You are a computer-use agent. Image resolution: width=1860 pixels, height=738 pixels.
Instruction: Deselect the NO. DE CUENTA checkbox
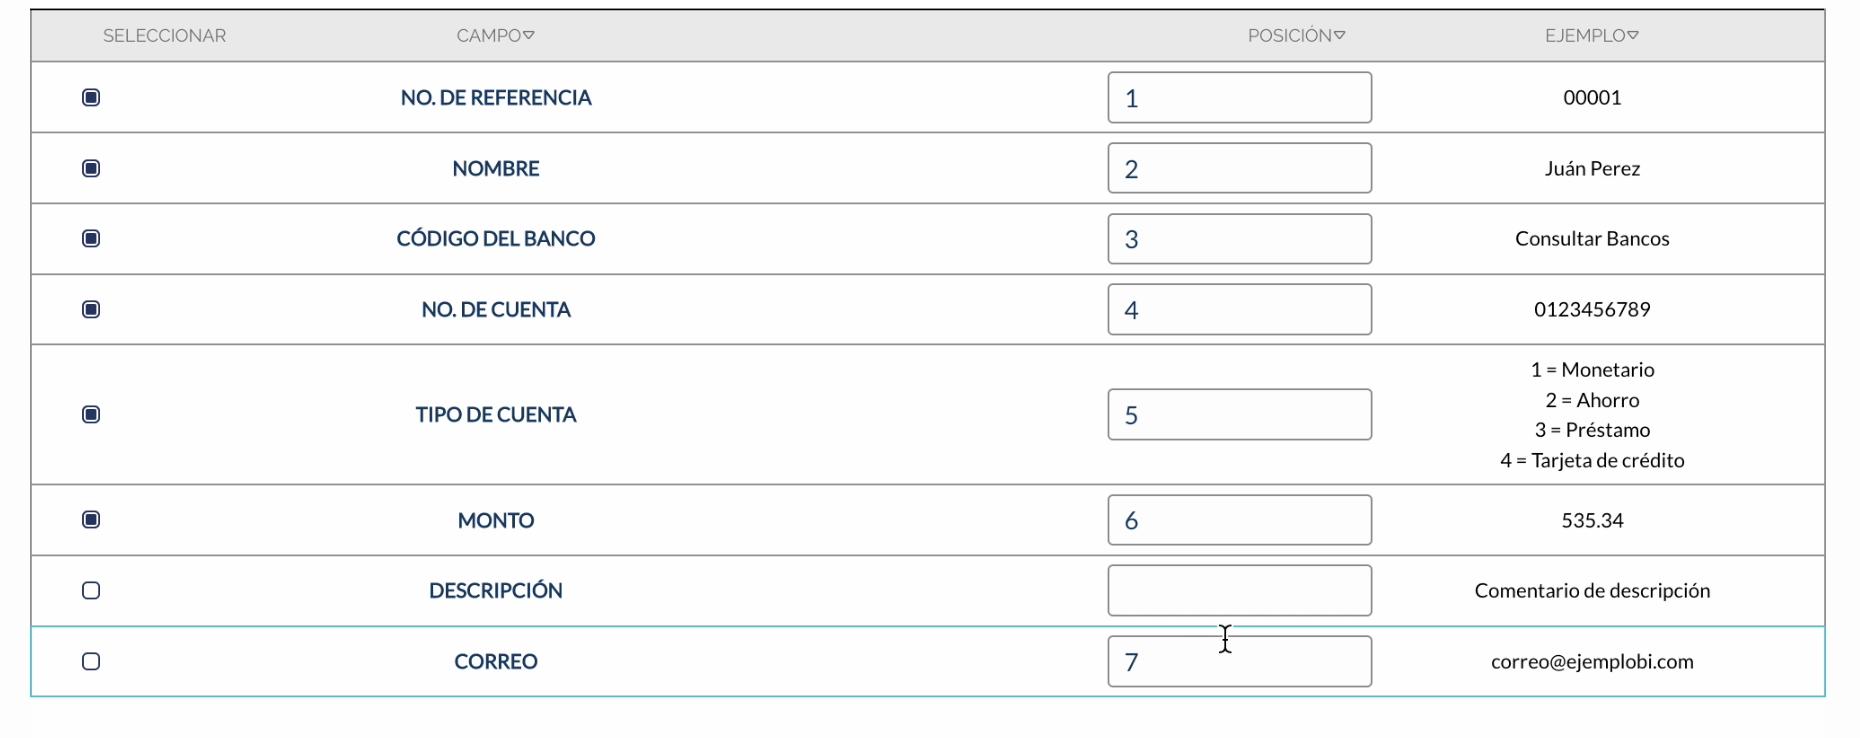(x=91, y=310)
